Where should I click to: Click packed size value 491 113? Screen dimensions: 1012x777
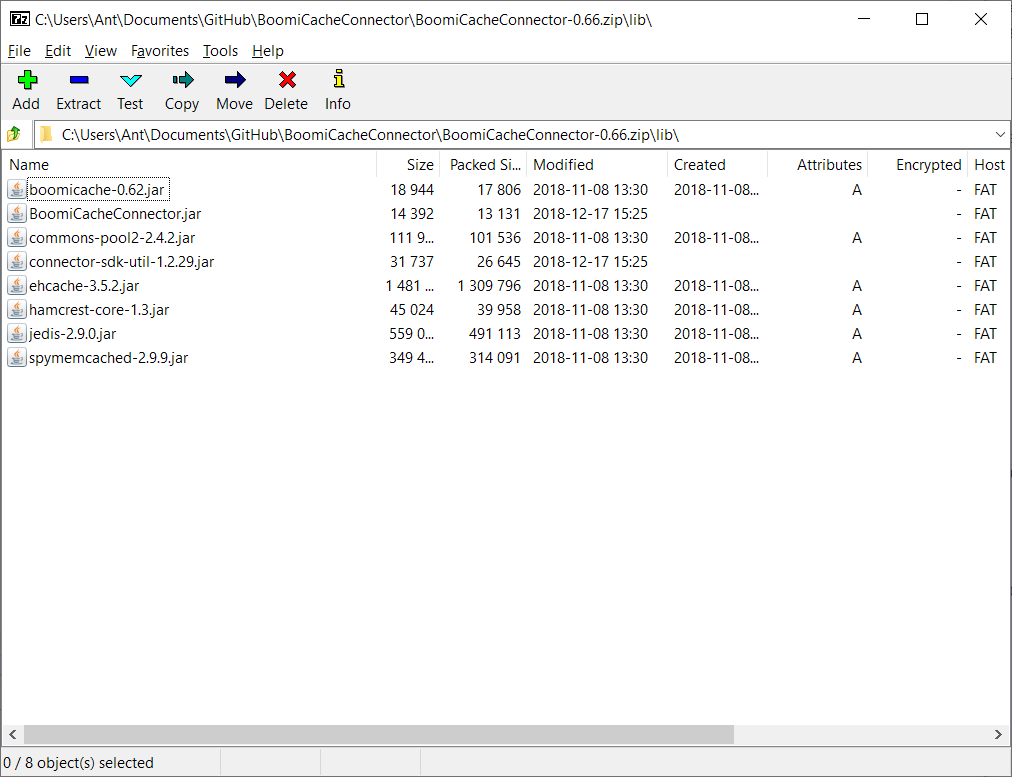click(x=494, y=334)
